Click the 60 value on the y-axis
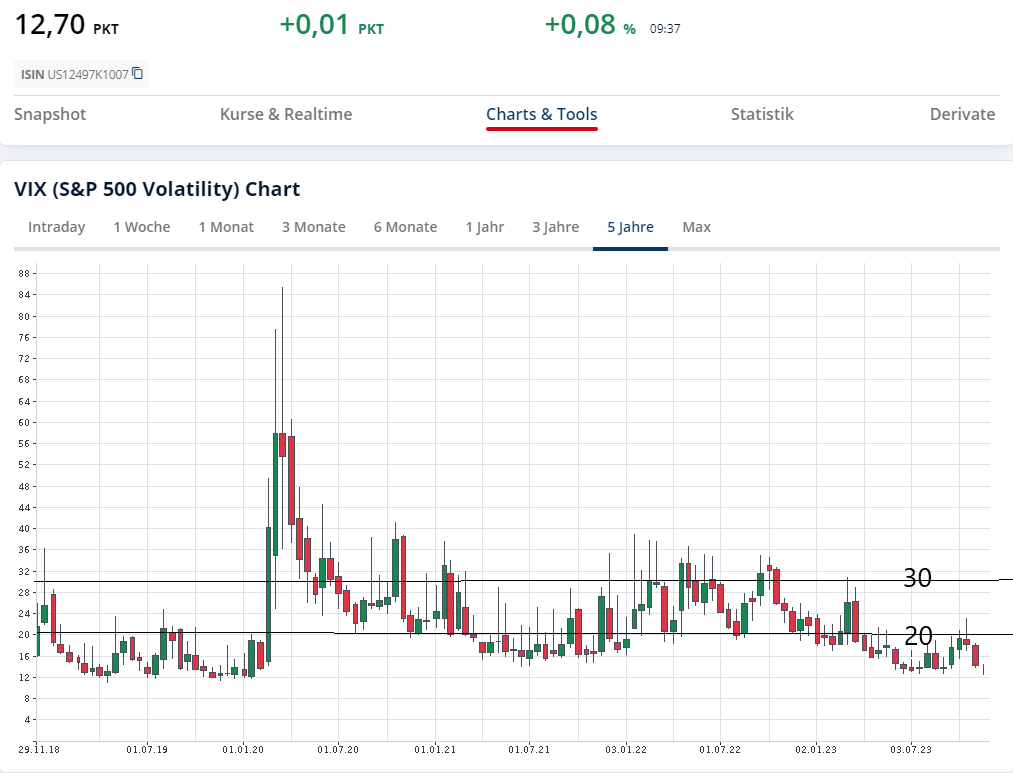Image resolution: width=1013 pixels, height=773 pixels. [24, 423]
